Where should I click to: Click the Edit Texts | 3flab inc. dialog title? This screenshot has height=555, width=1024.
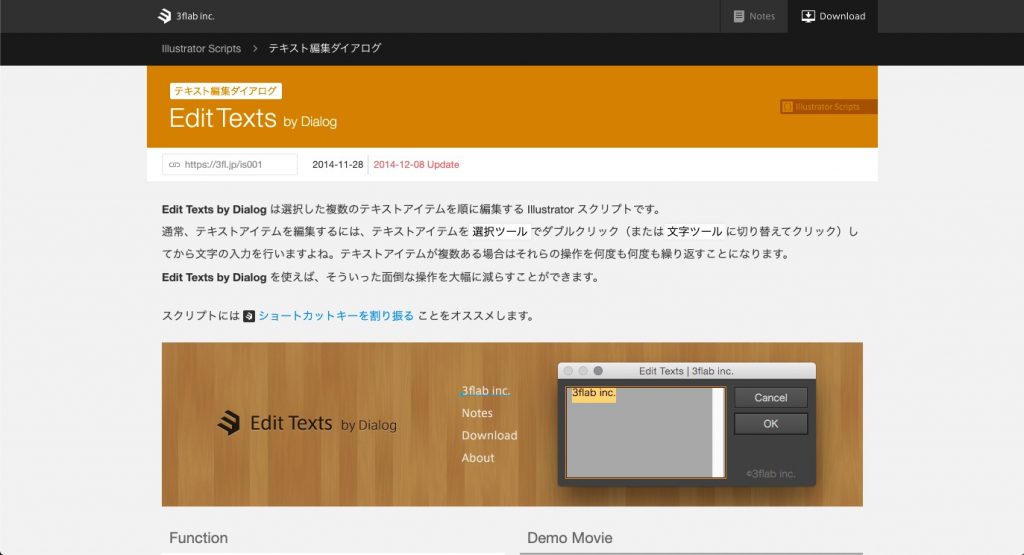pyautogui.click(x=686, y=371)
